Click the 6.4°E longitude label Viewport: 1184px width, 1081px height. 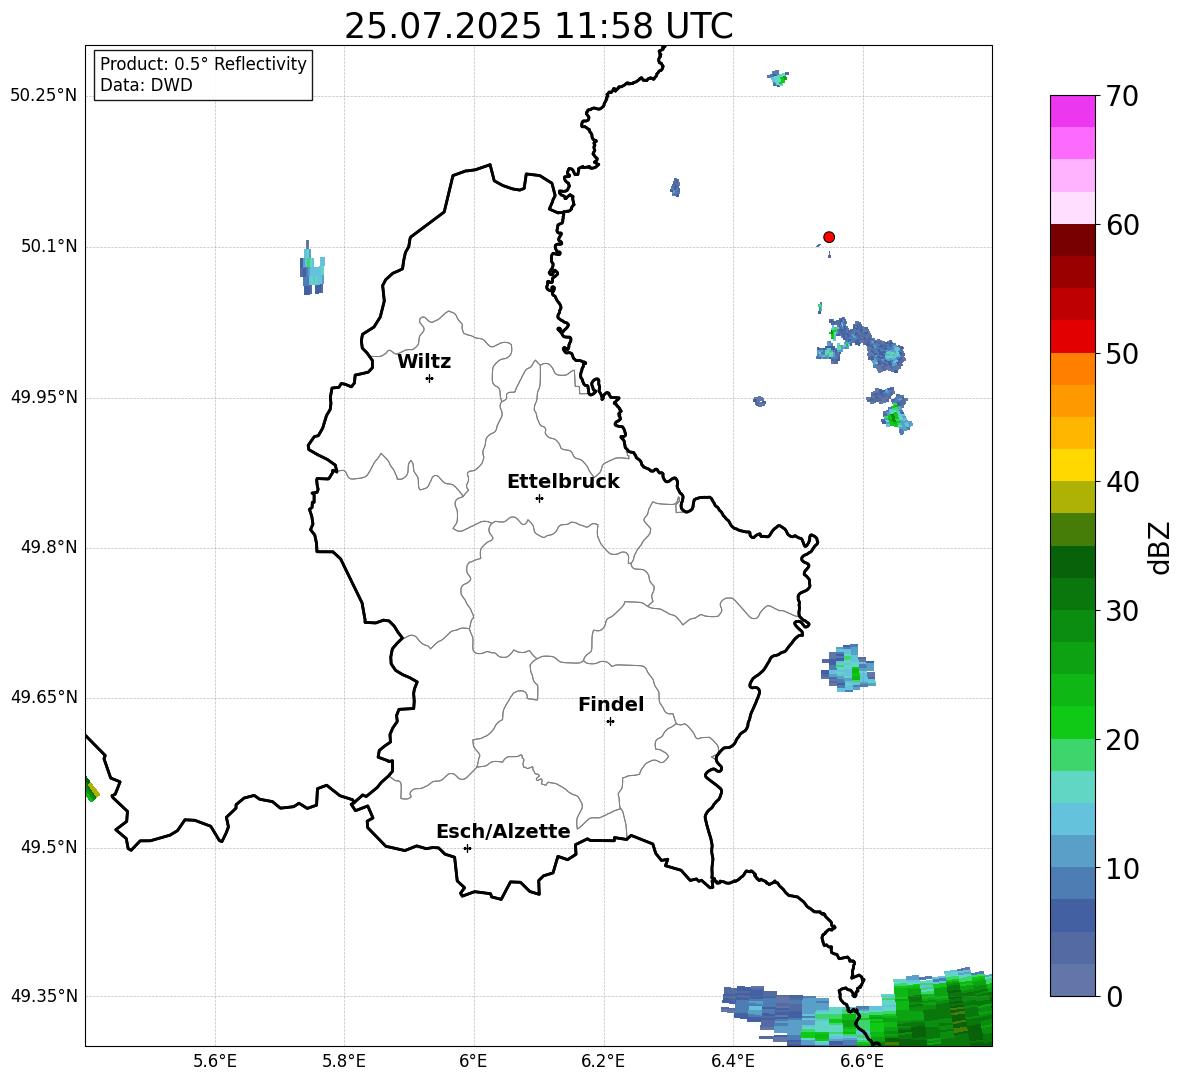pyautogui.click(x=732, y=1061)
